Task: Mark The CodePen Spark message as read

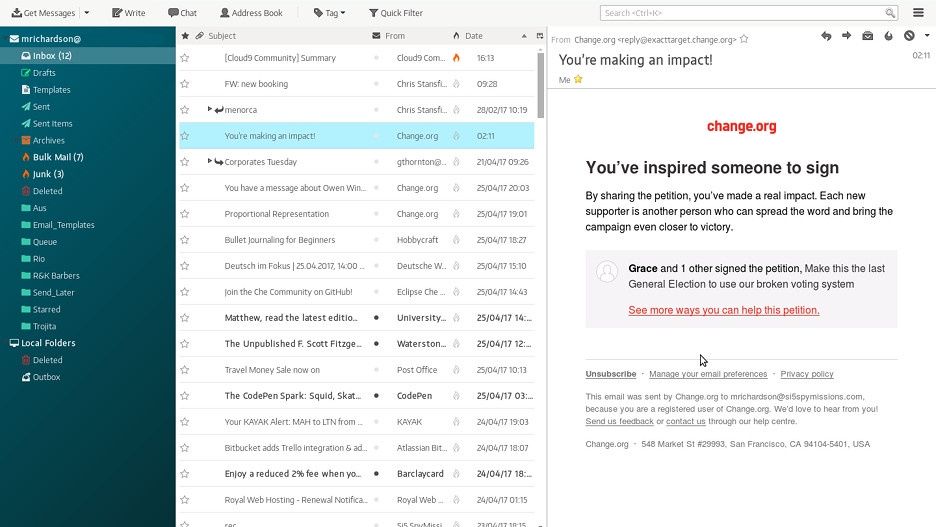Action: coord(376,396)
